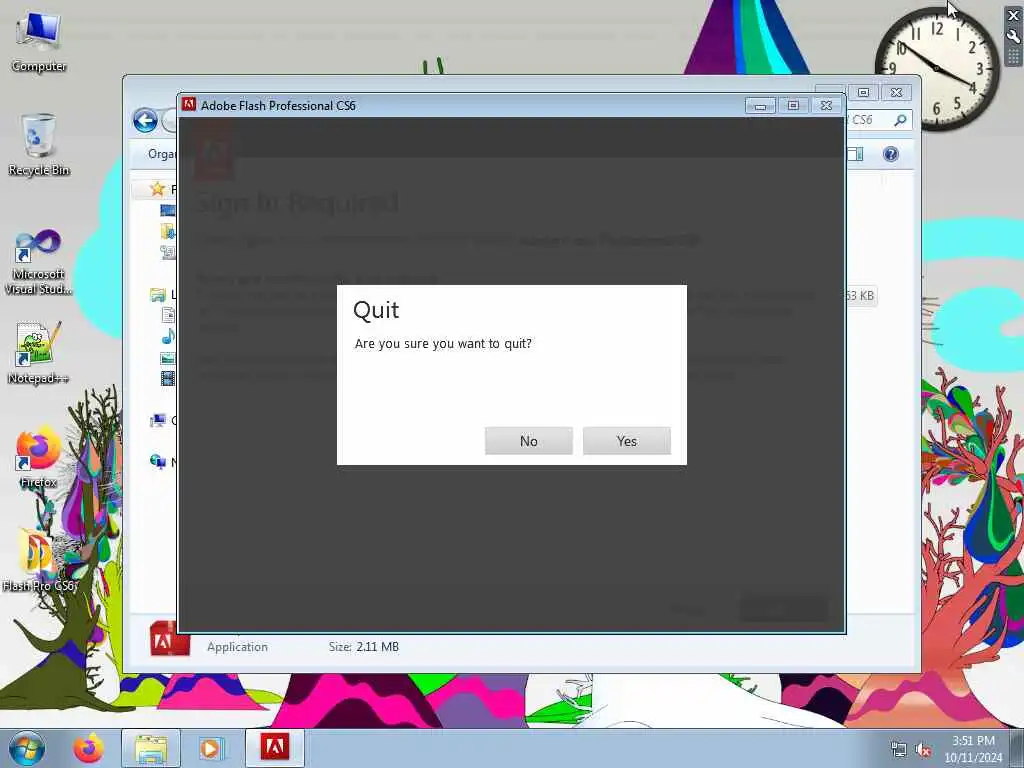
Task: Minimize the Adobe Flash Professional CS6 window
Action: (760, 106)
